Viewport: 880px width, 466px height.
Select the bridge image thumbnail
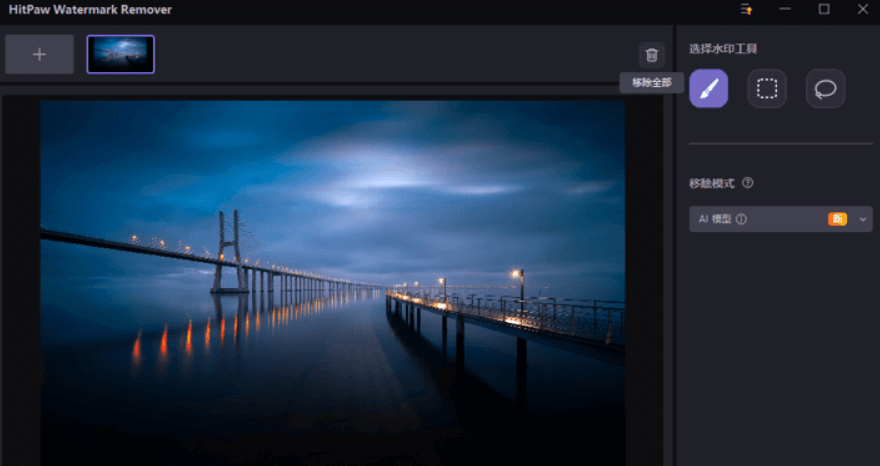121,54
